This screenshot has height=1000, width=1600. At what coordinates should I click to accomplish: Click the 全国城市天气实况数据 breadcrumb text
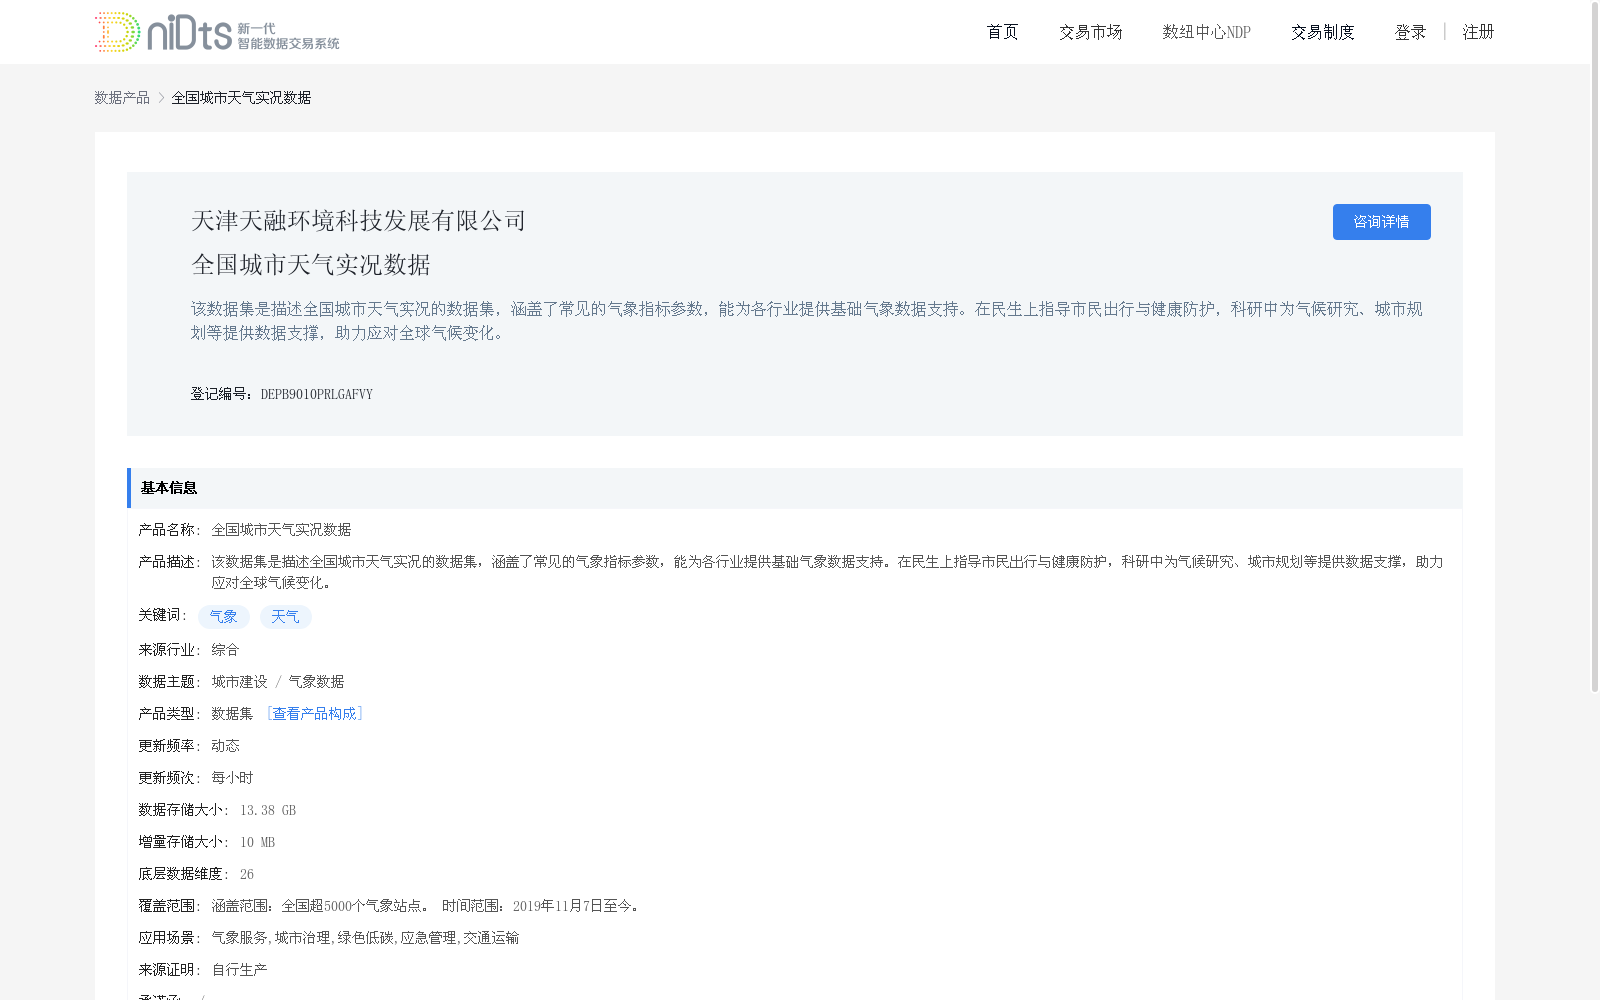241,97
